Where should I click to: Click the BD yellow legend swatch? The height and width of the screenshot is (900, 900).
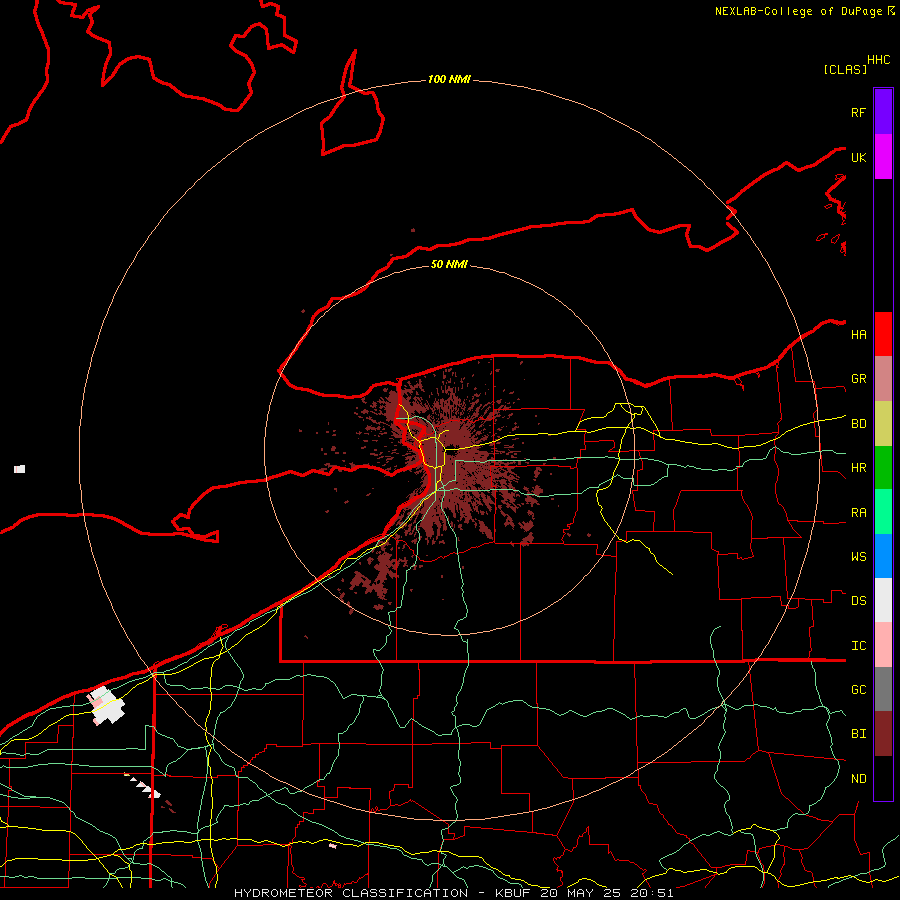(x=883, y=423)
